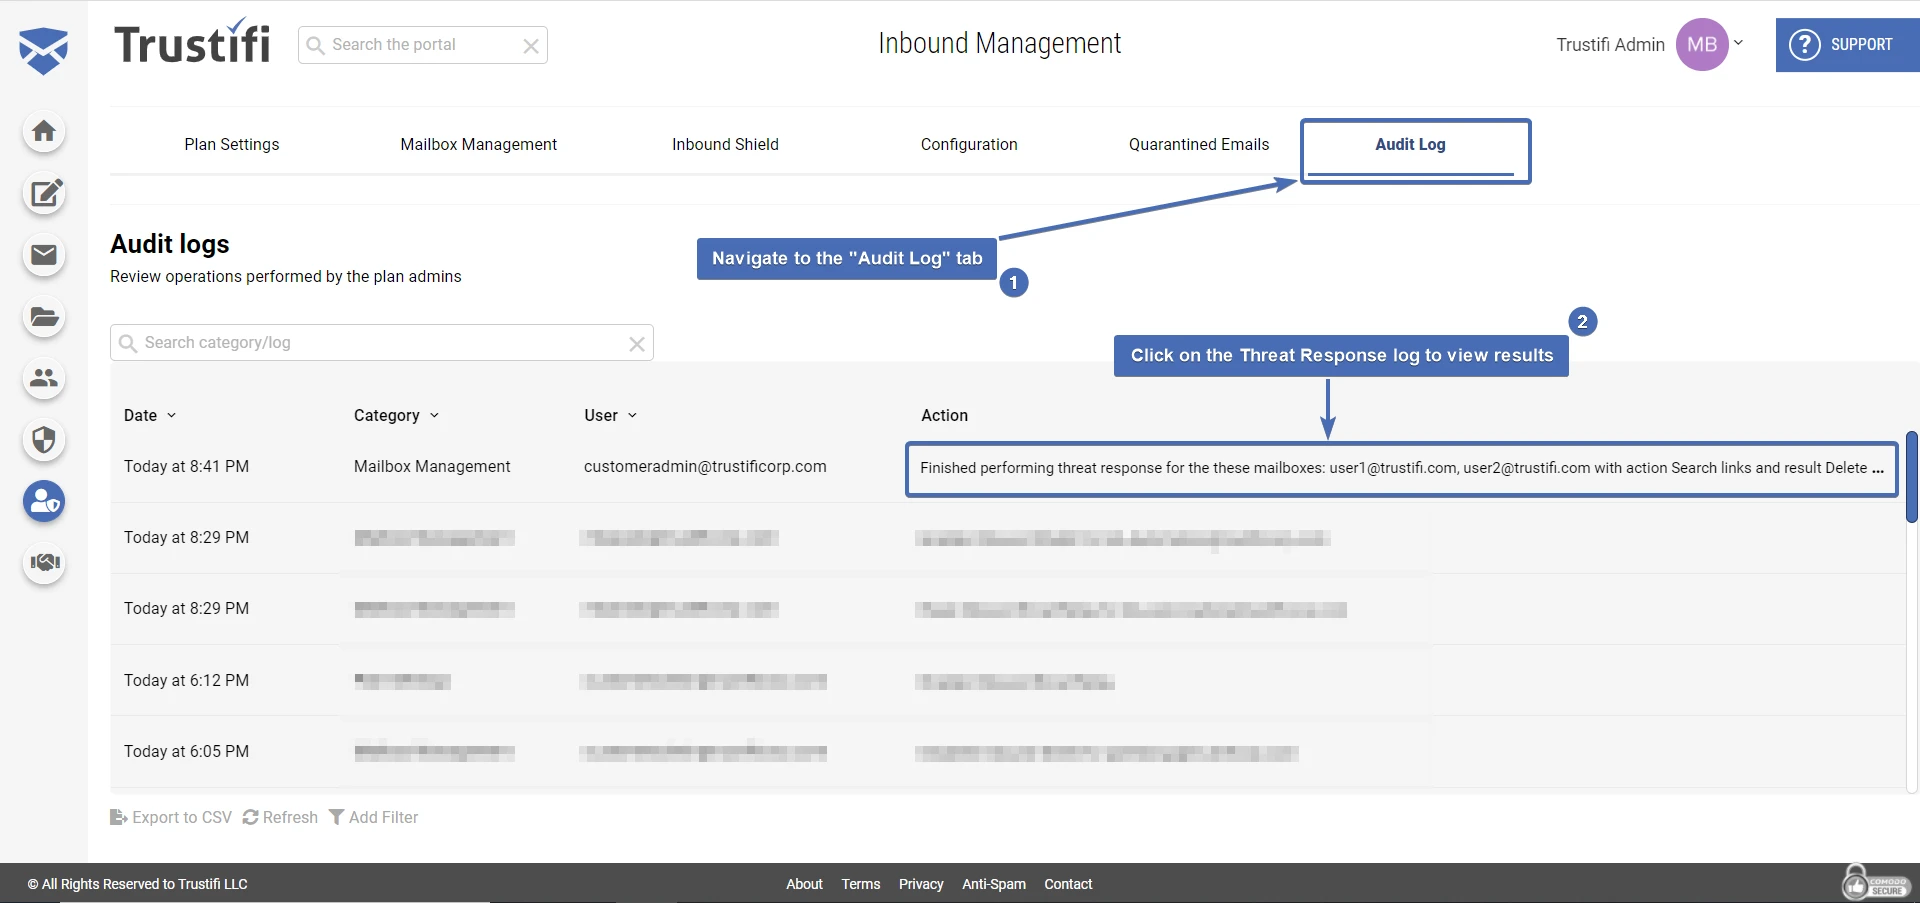Select the Shield security icon in sidebar
The height and width of the screenshot is (903, 1920).
click(x=44, y=440)
